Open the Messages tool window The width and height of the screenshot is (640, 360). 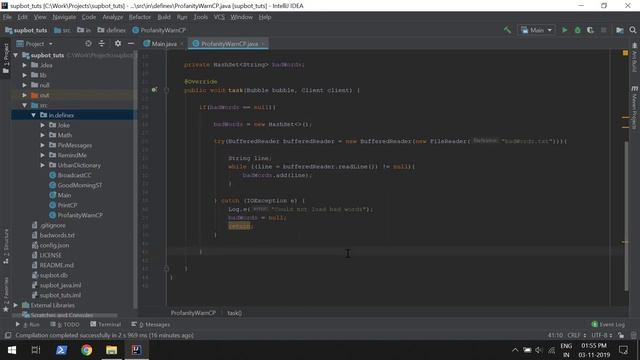pyautogui.click(x=151, y=324)
